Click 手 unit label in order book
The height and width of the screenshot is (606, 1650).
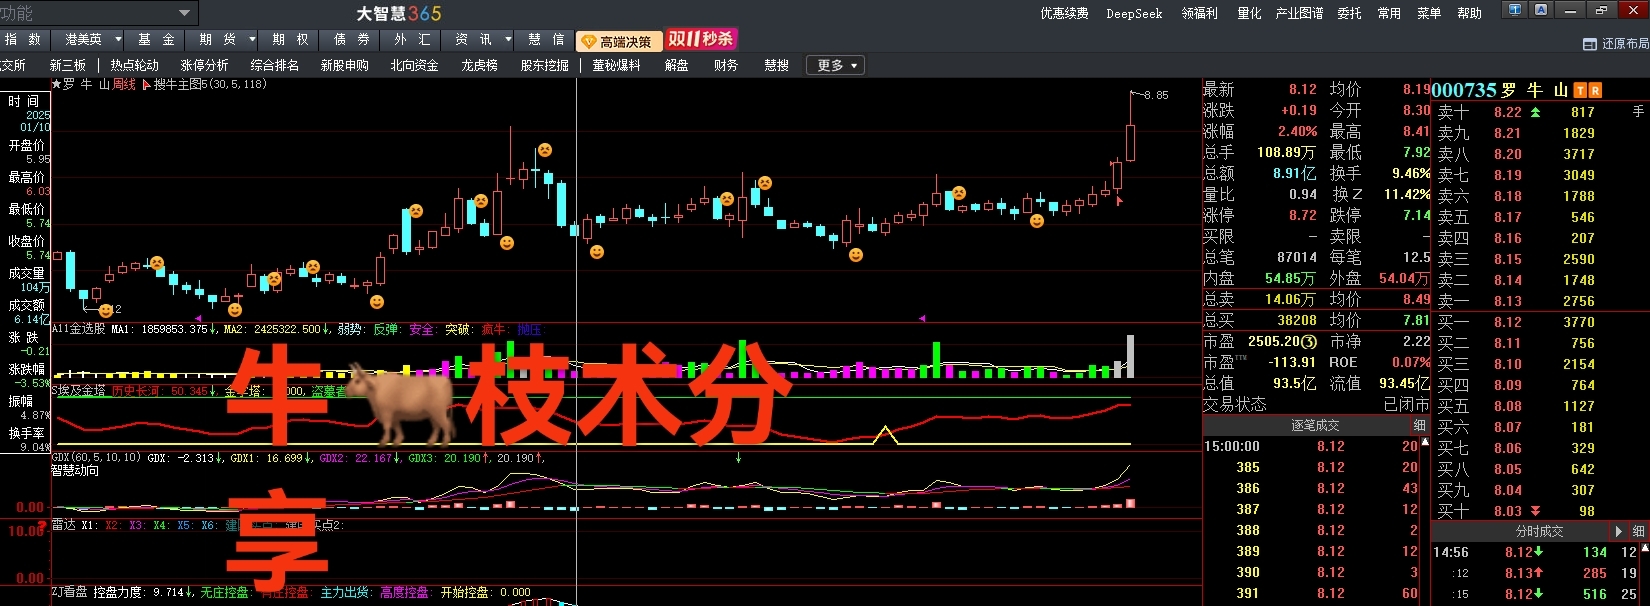tap(1638, 112)
